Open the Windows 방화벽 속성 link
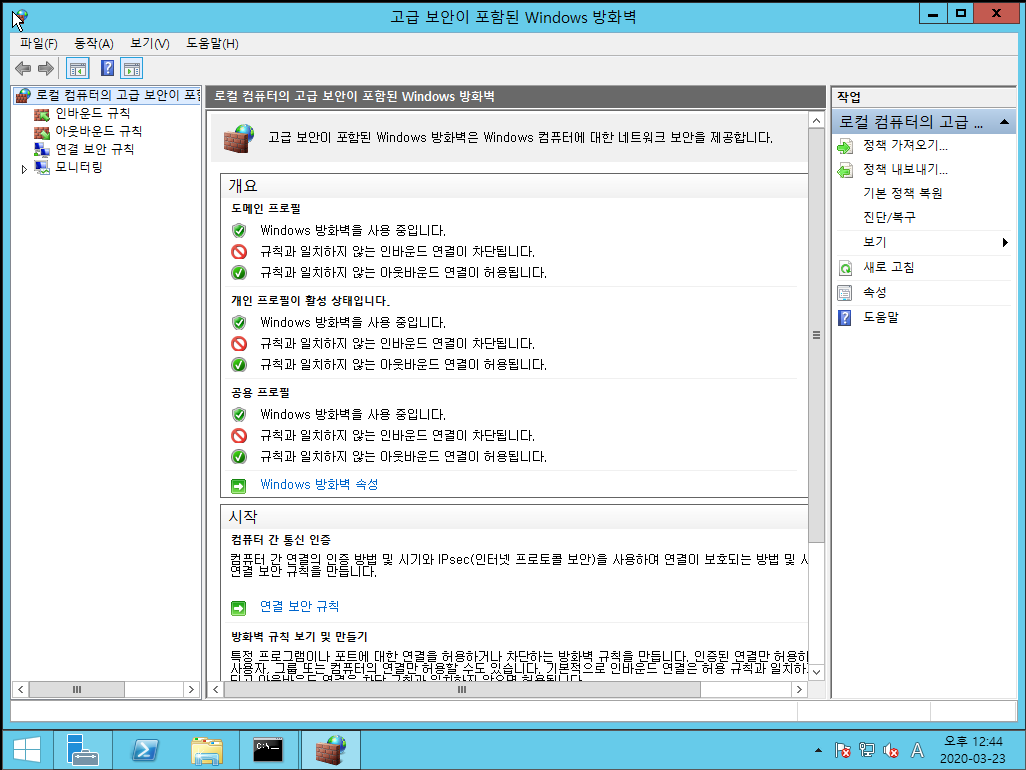 tap(319, 485)
